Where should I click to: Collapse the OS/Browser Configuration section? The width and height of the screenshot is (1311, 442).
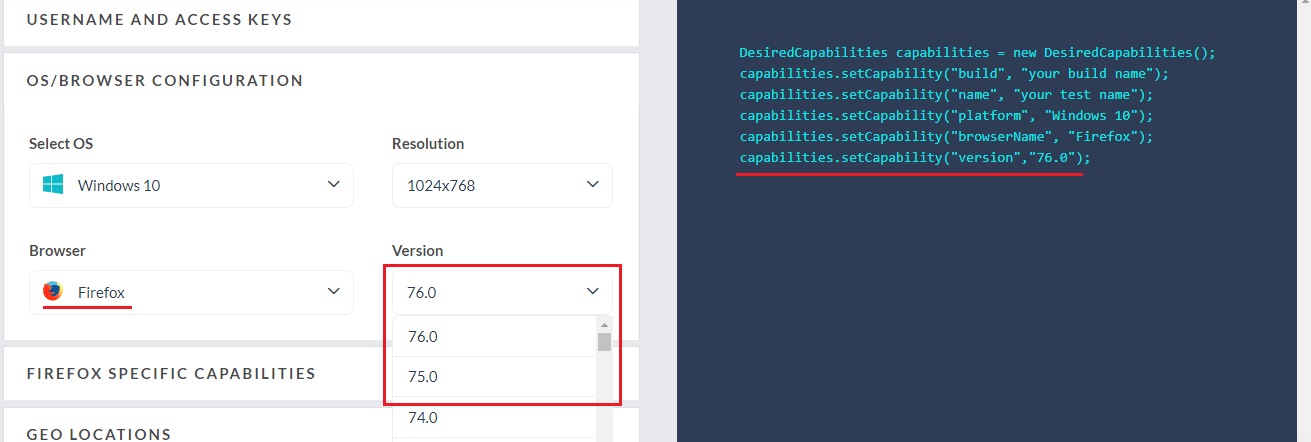tap(165, 80)
